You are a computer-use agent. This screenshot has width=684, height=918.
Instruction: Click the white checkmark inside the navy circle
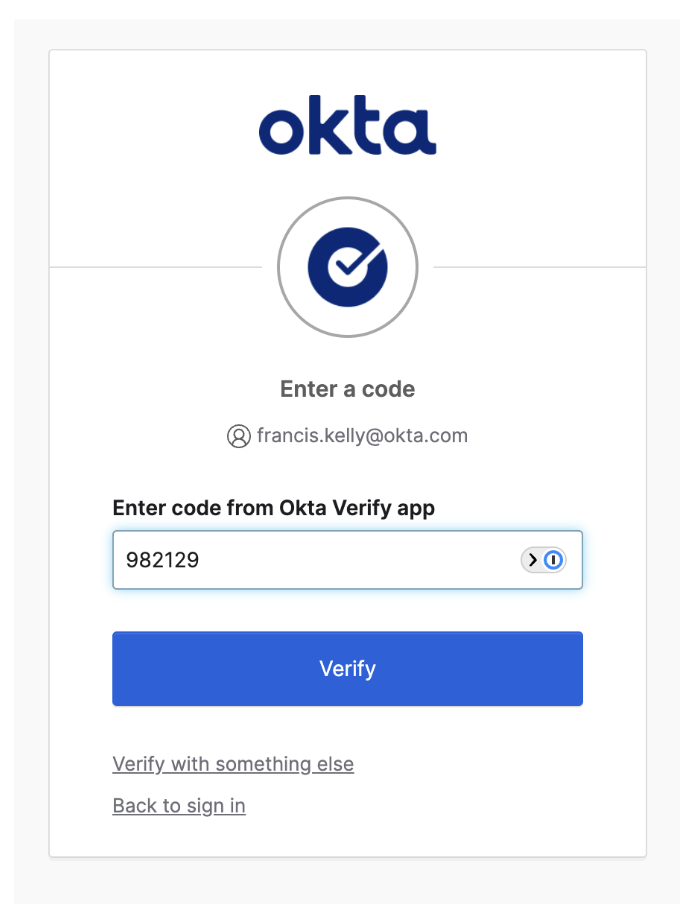click(350, 264)
